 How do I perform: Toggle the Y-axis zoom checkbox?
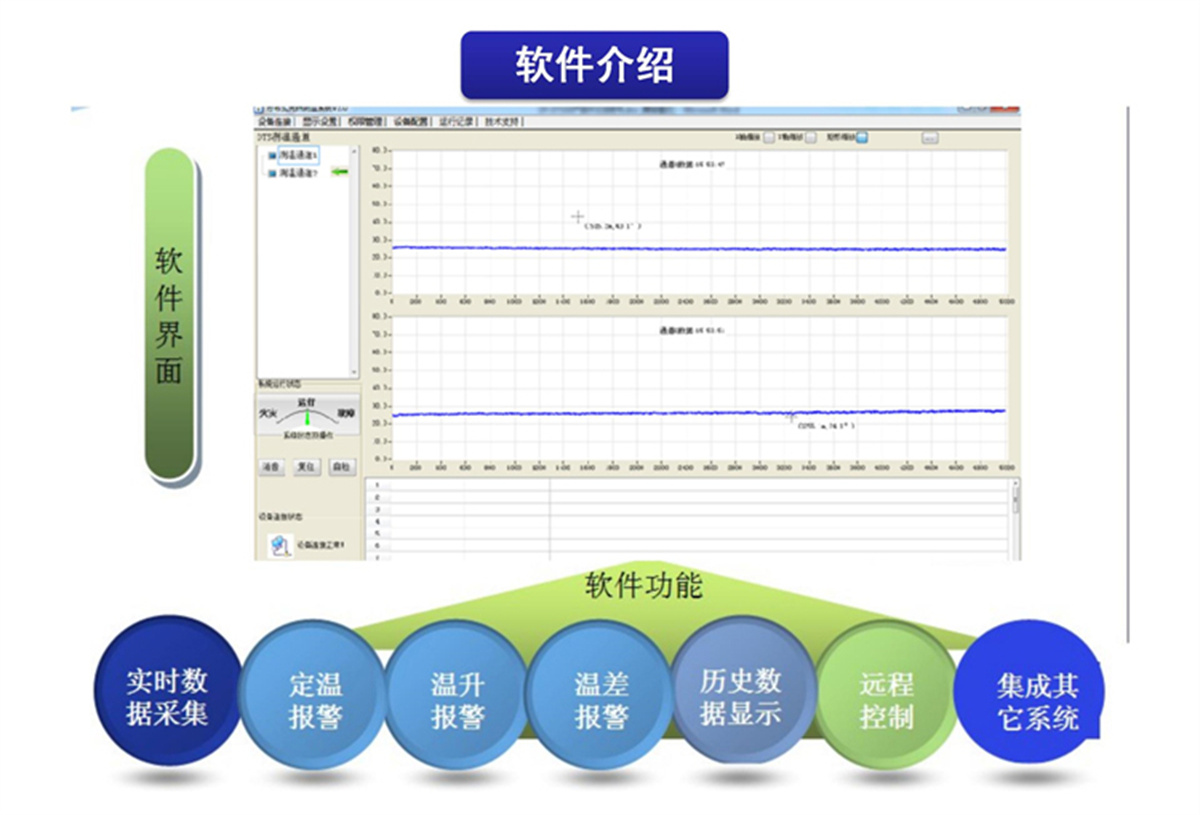(810, 138)
